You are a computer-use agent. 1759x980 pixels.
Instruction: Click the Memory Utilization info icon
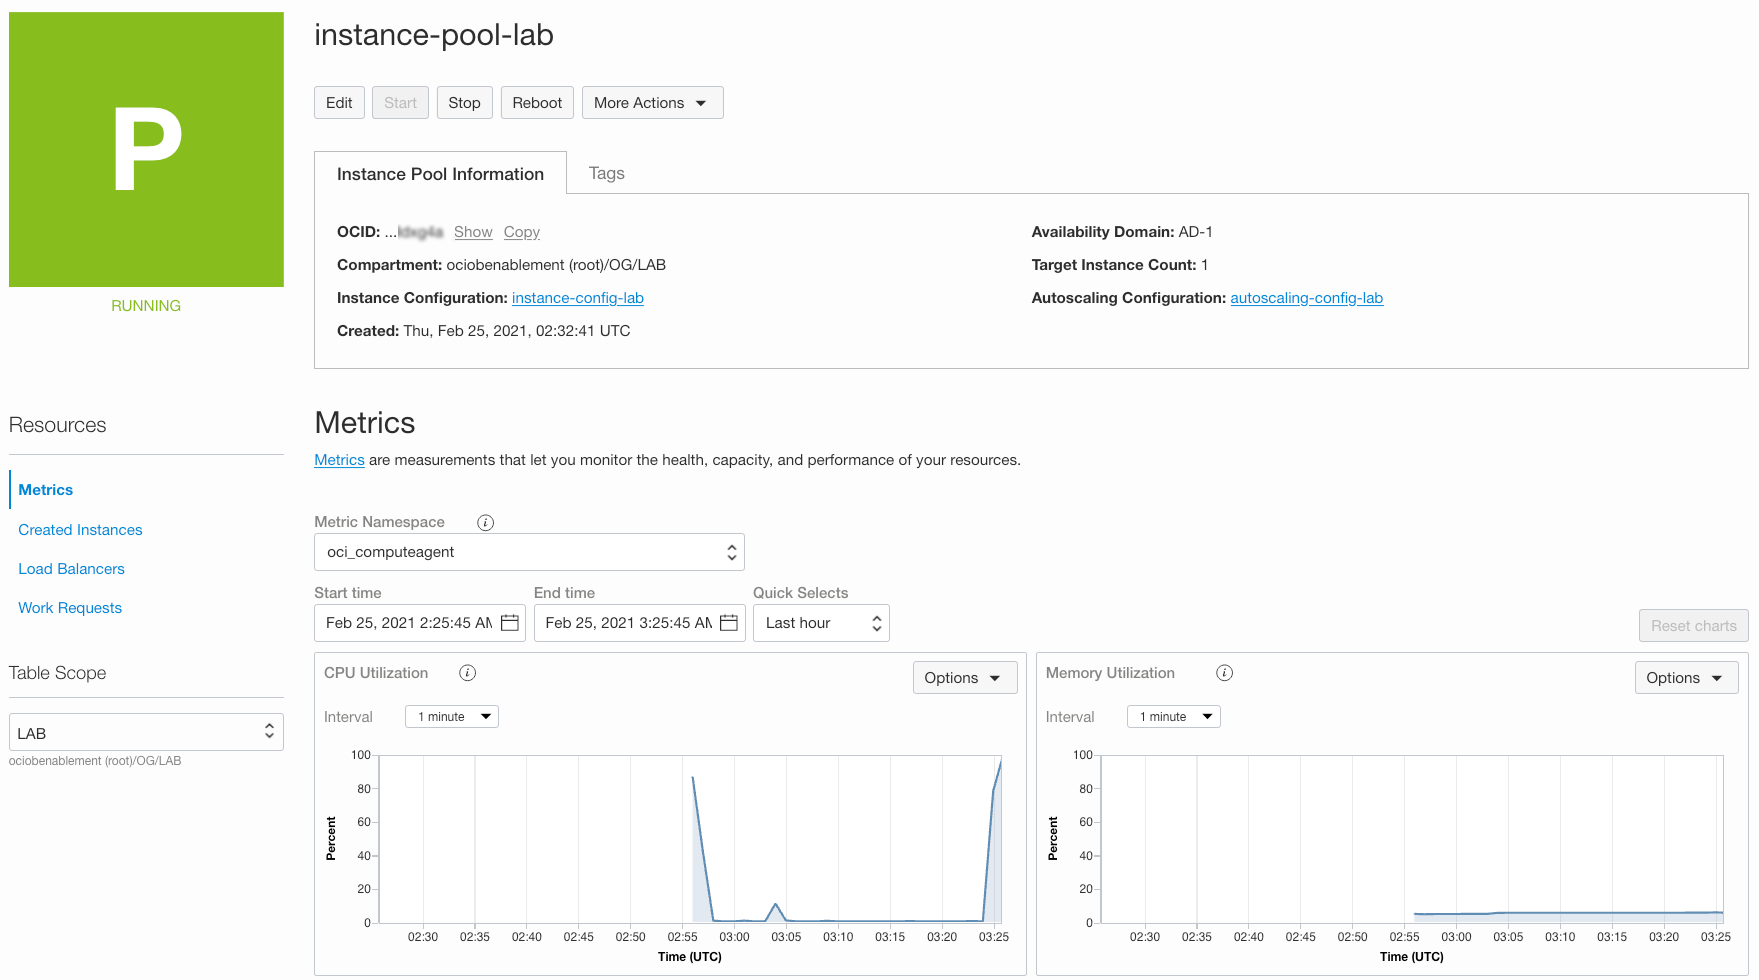click(1224, 673)
